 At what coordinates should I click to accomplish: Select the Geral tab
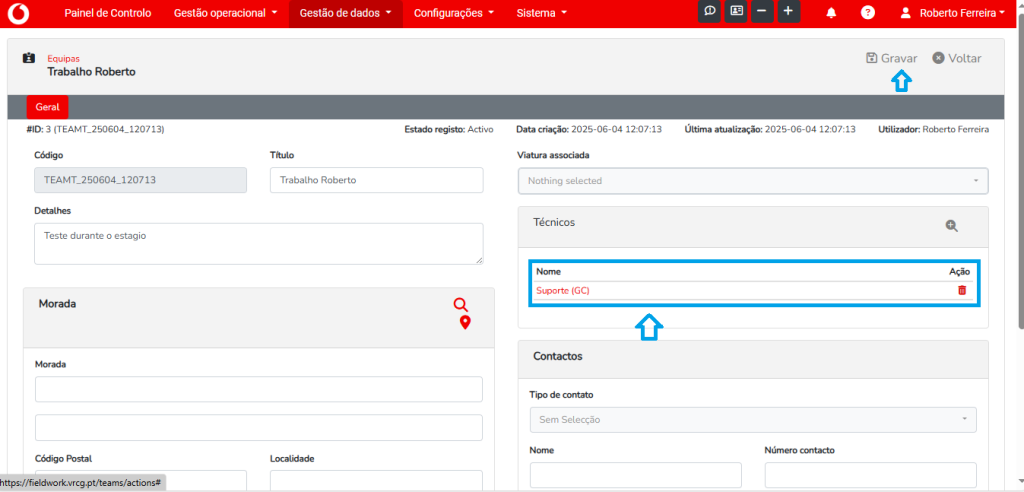[x=48, y=107]
